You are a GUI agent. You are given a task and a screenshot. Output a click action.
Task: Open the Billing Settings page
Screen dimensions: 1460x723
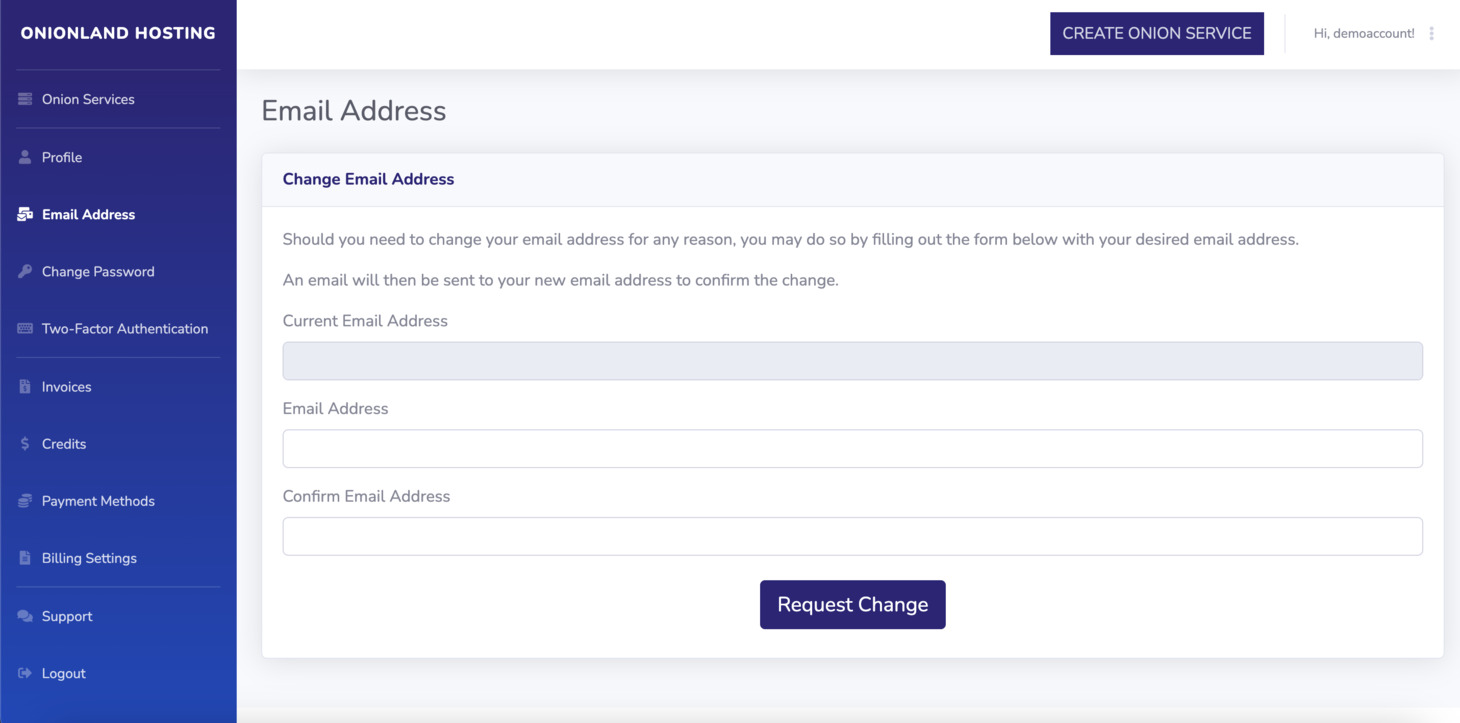point(89,557)
